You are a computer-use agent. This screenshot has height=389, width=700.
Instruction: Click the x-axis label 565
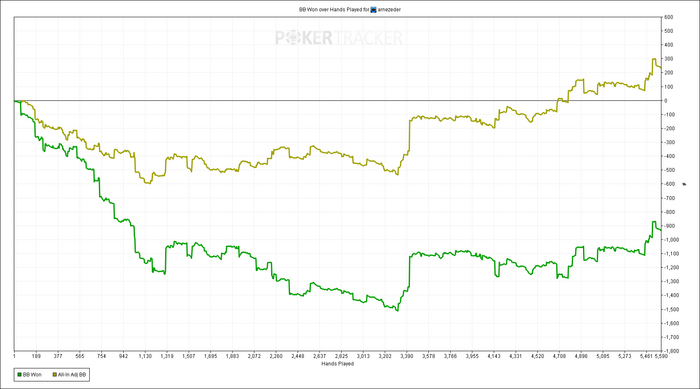pos(80,356)
